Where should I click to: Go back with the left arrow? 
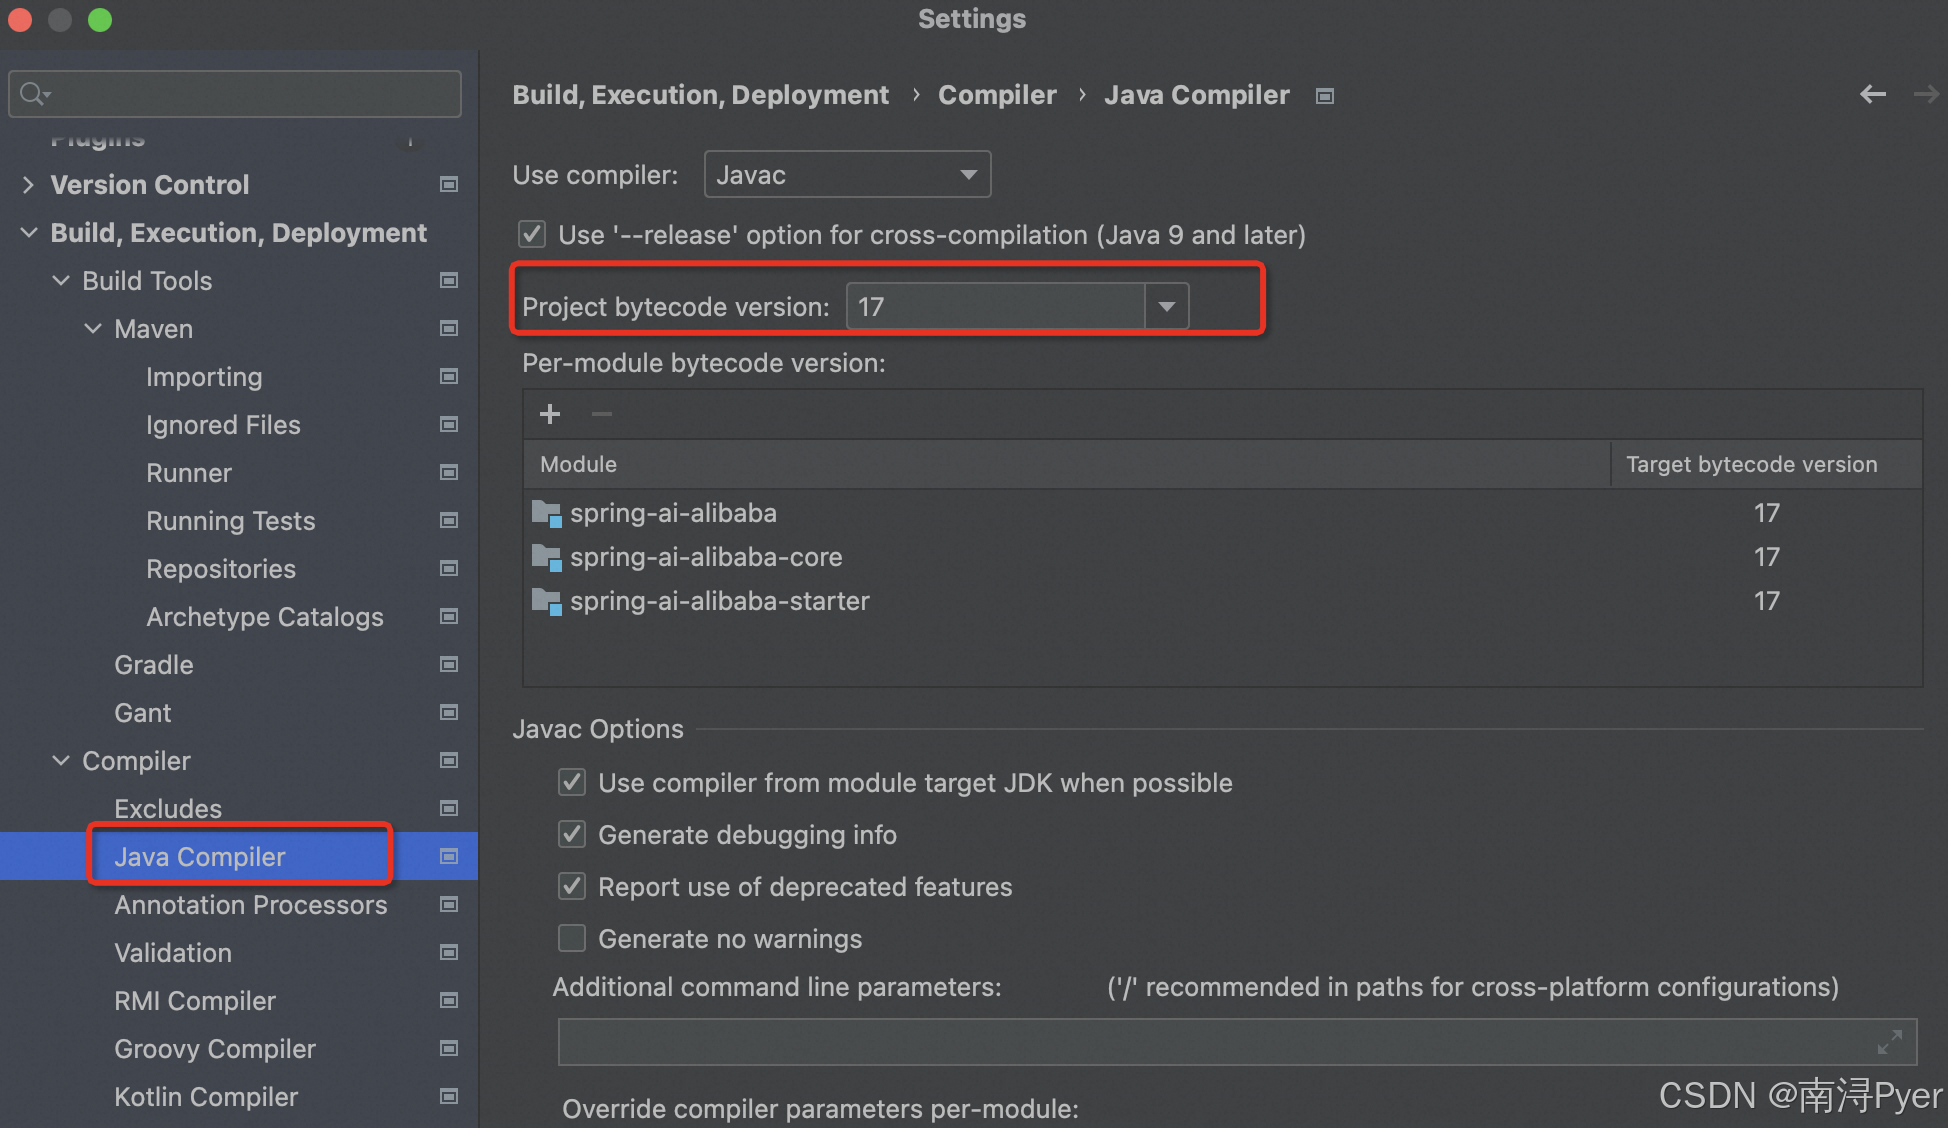coord(1873,94)
